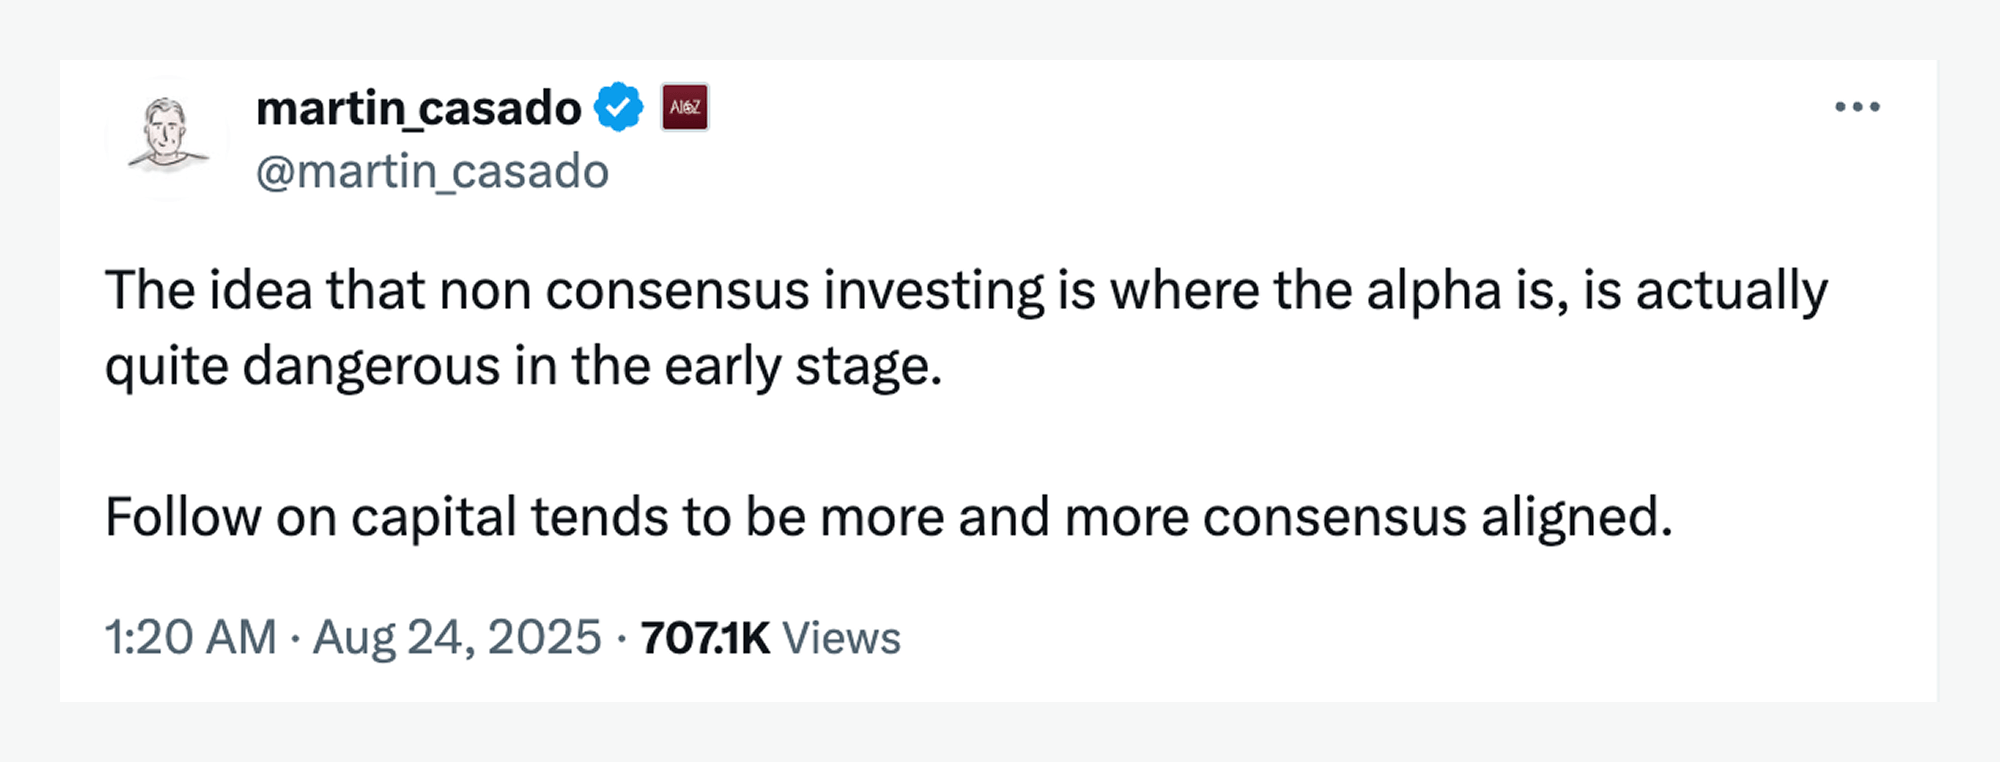Viewport: 2000px width, 762px height.
Task: Click the Aug 24, 2025 date
Action: [x=457, y=637]
